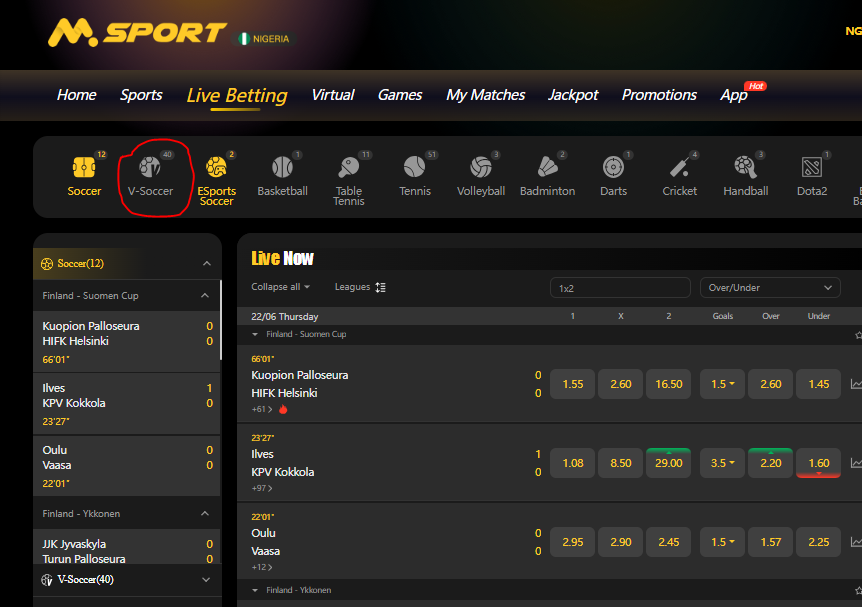Select the Basketball sport icon

click(282, 177)
